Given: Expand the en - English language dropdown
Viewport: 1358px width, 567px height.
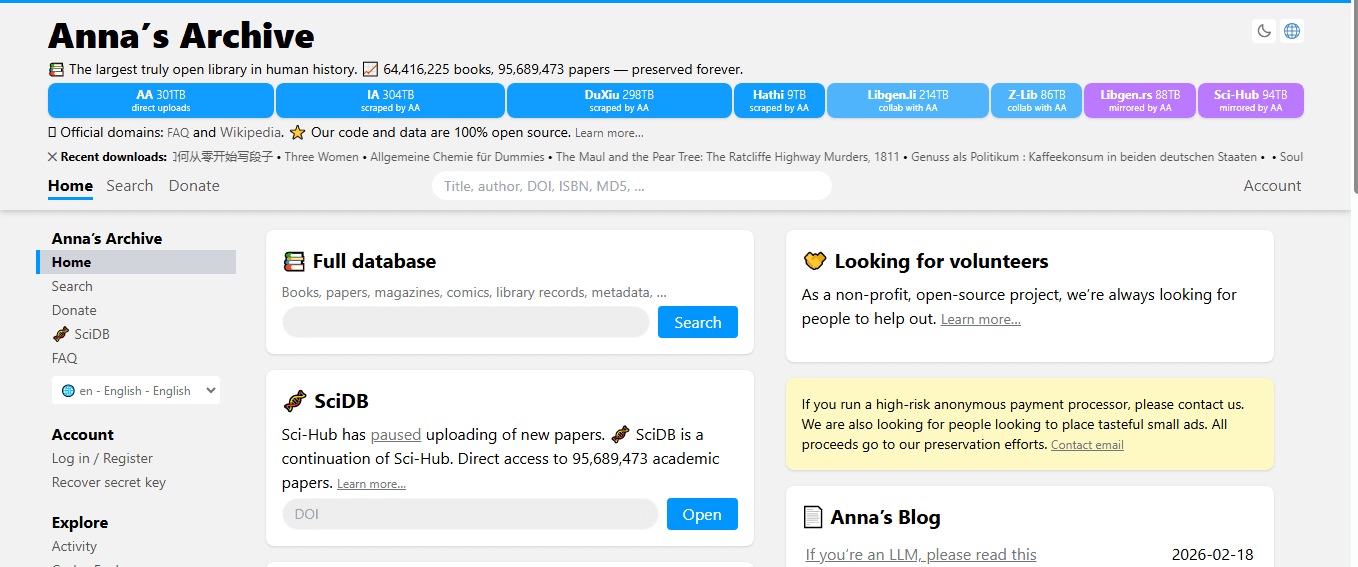Looking at the screenshot, I should pyautogui.click(x=136, y=391).
